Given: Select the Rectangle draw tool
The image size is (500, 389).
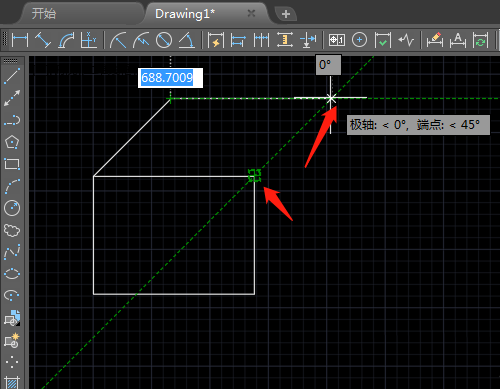Looking at the screenshot, I should (12, 164).
